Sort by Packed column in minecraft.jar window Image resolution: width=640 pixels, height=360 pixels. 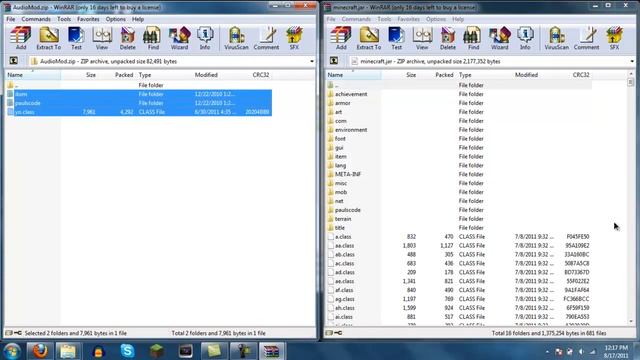tap(438, 75)
